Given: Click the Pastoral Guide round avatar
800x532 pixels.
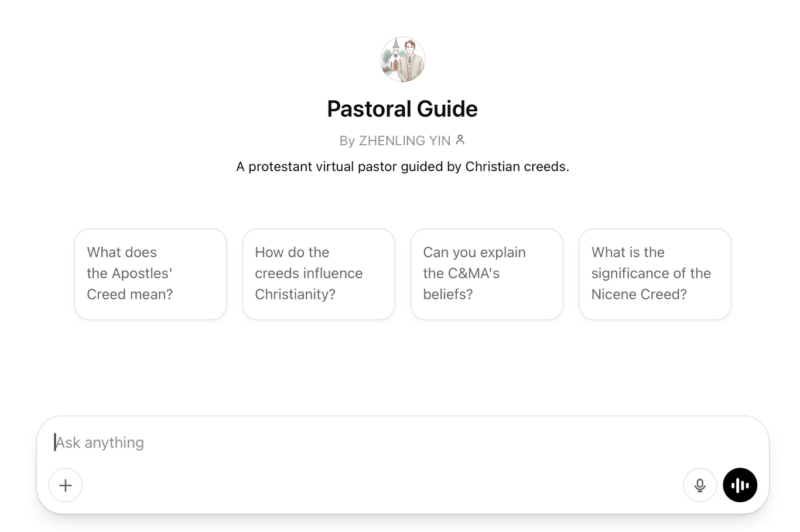Looking at the screenshot, I should [403, 59].
